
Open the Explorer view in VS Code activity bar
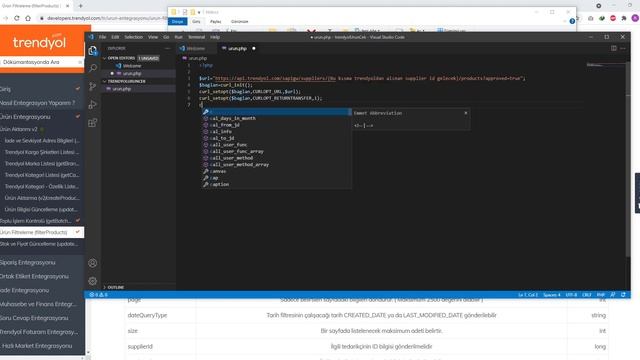coord(93,51)
